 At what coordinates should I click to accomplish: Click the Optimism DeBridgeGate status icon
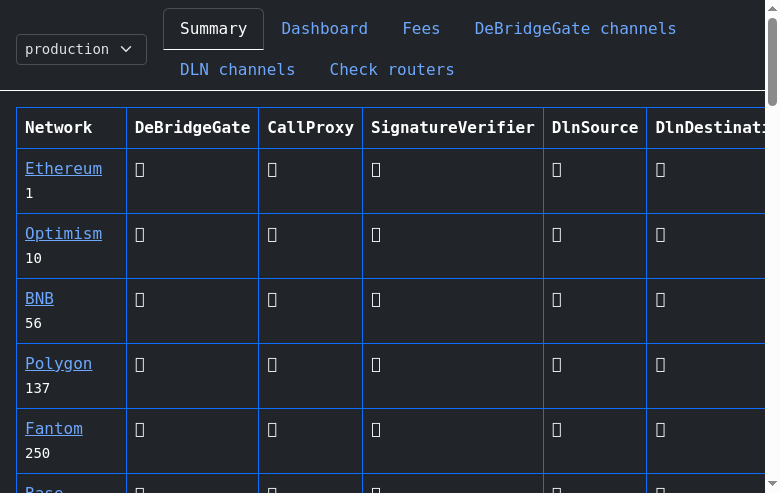[140, 235]
